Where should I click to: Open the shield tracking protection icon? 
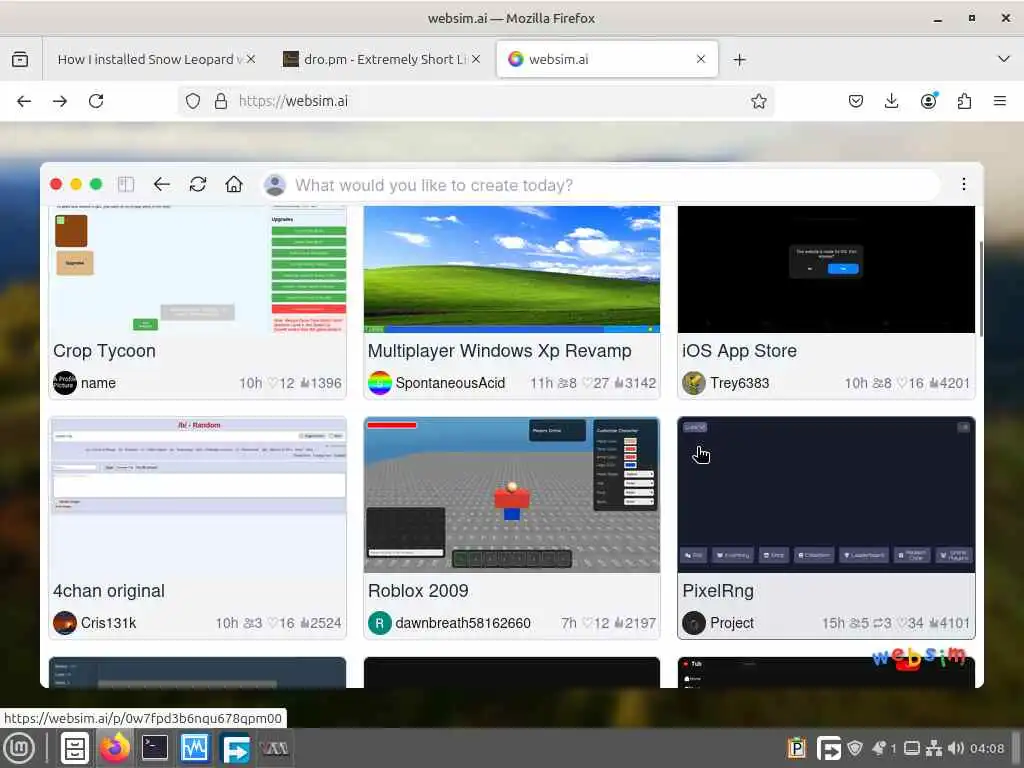click(193, 101)
